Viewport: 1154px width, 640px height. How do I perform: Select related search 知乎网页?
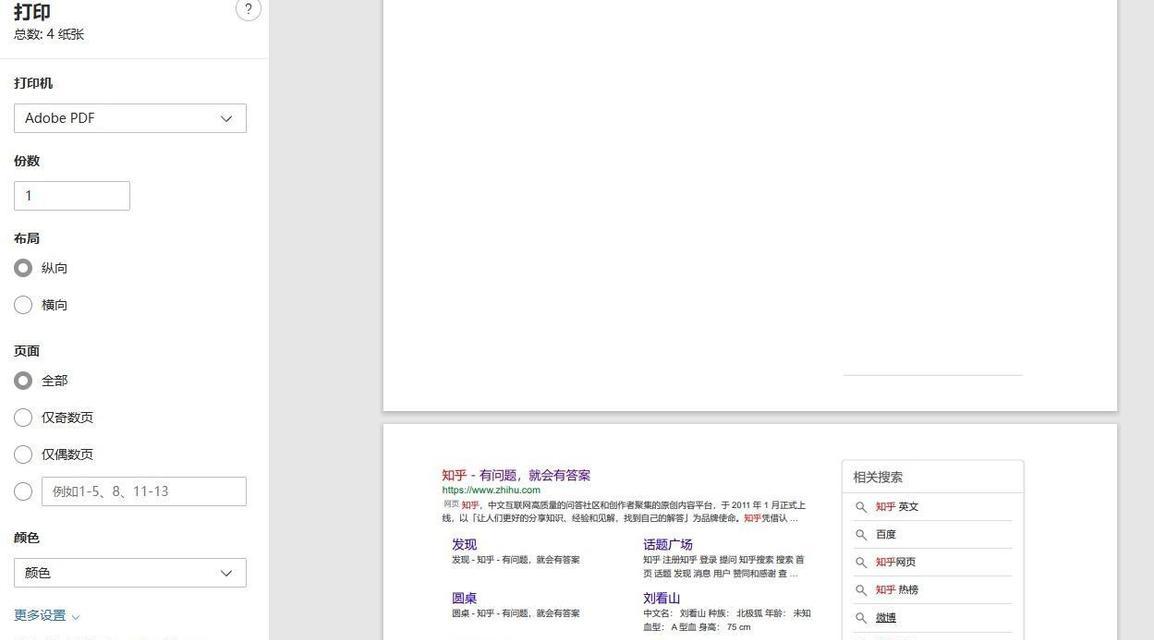pos(896,562)
